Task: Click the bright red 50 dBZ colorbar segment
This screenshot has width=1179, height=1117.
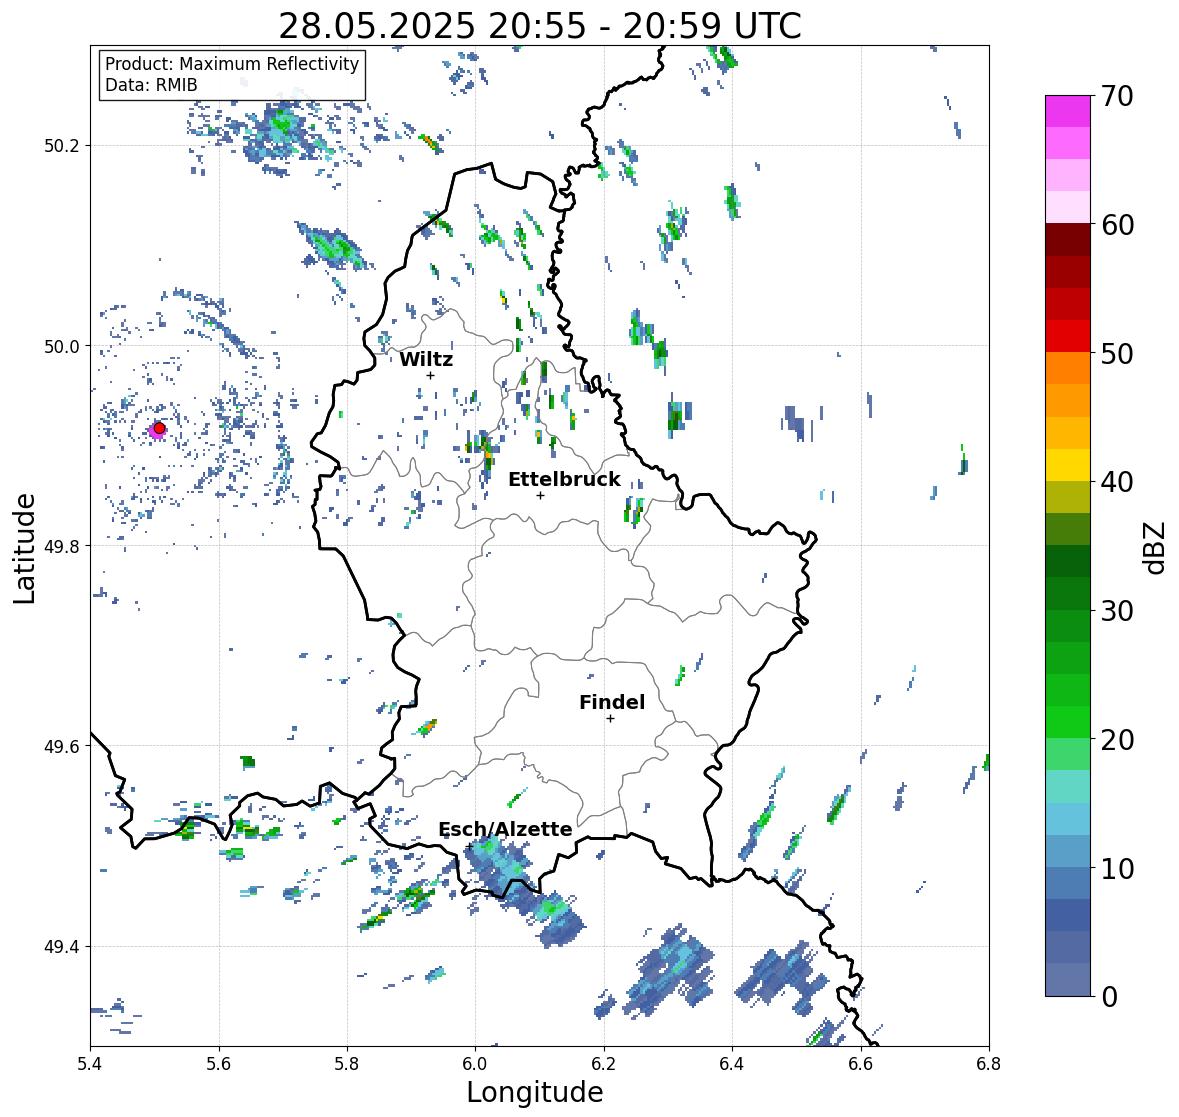Action: (1068, 336)
